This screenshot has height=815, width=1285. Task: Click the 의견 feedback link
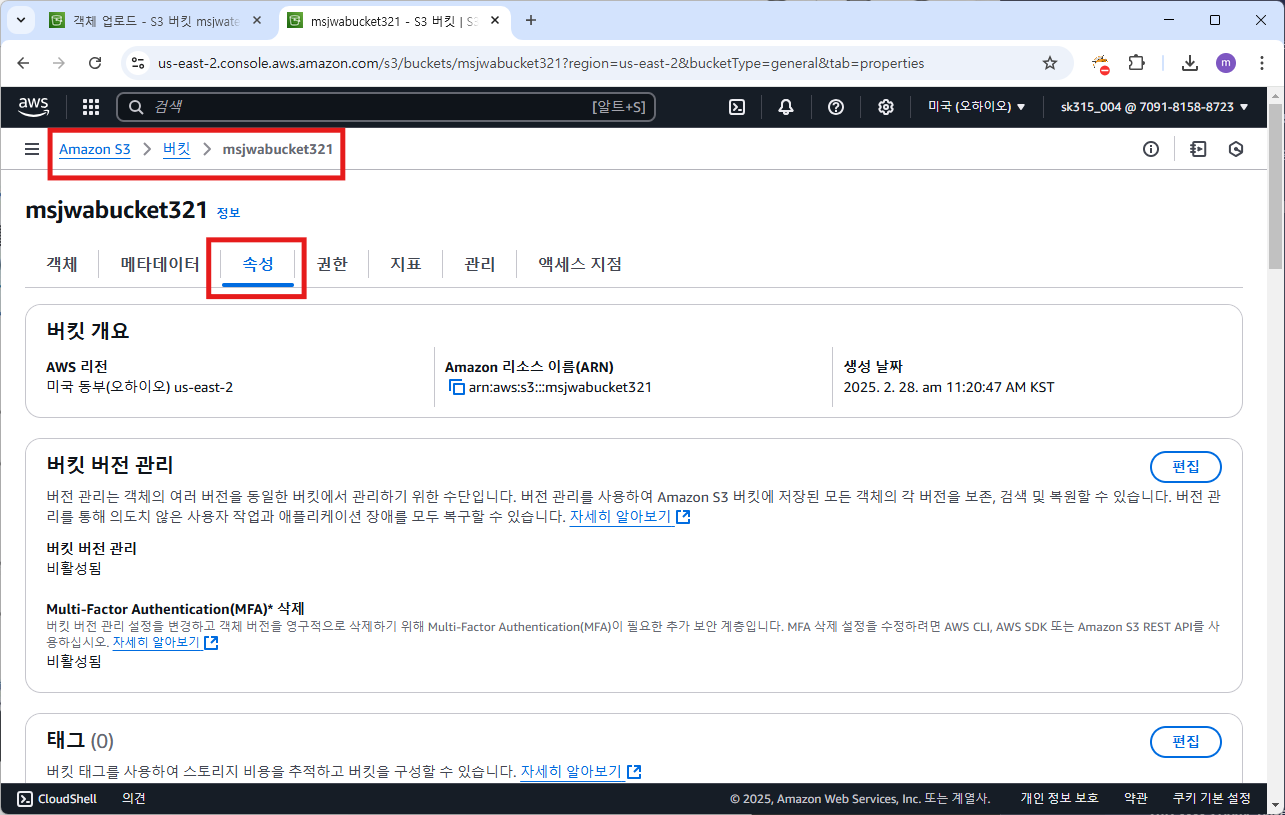[134, 798]
